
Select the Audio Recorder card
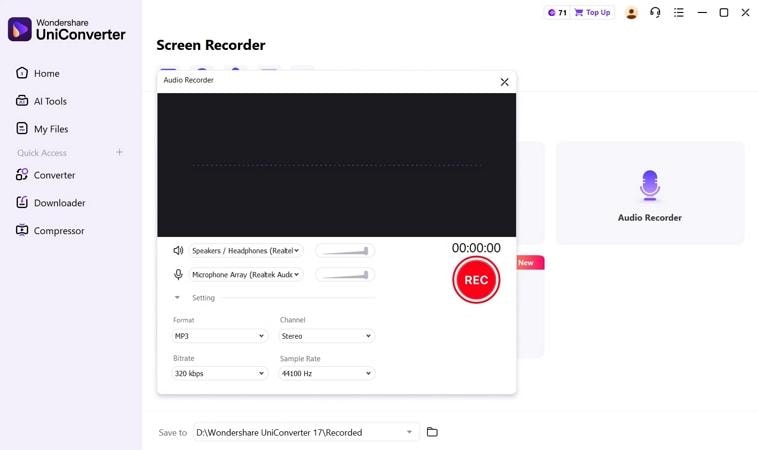click(650, 193)
